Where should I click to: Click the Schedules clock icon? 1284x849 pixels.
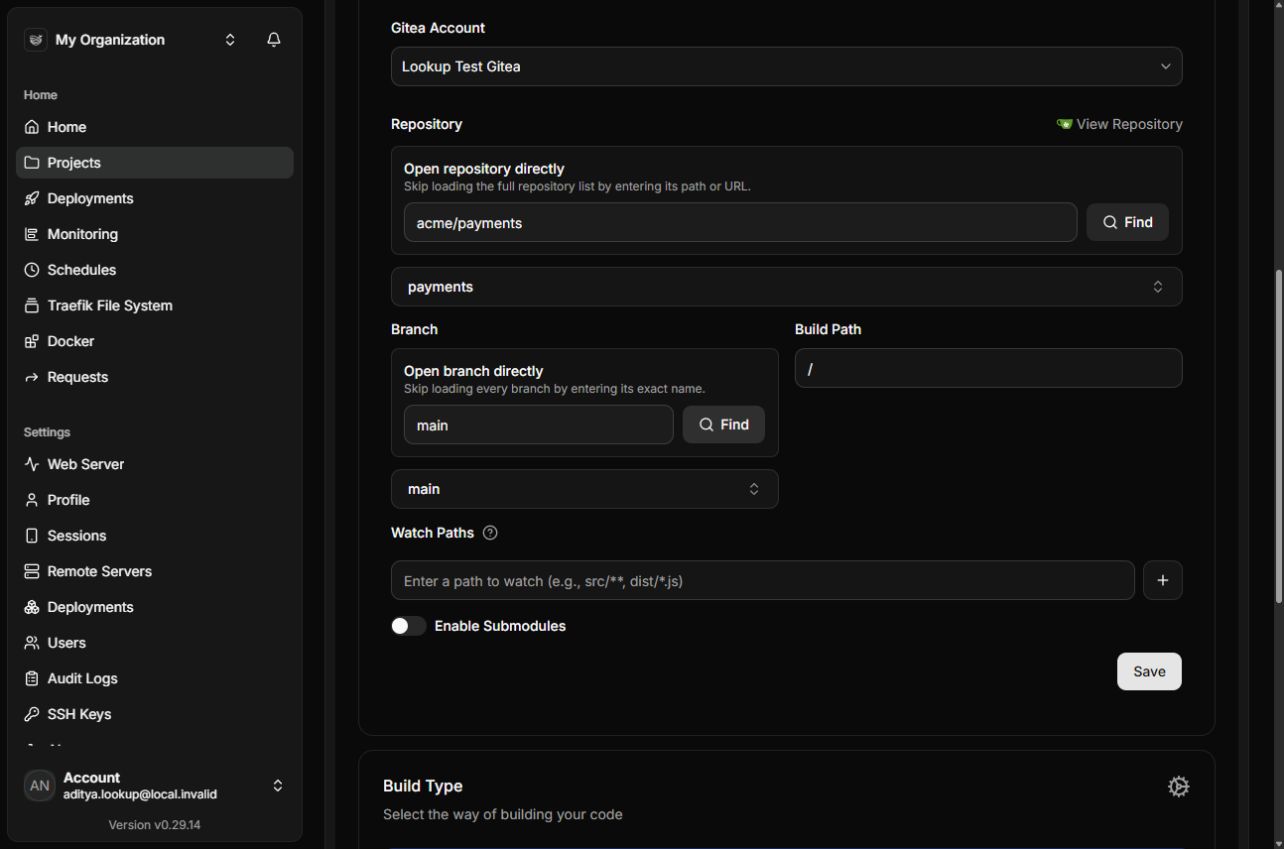click(x=32, y=270)
